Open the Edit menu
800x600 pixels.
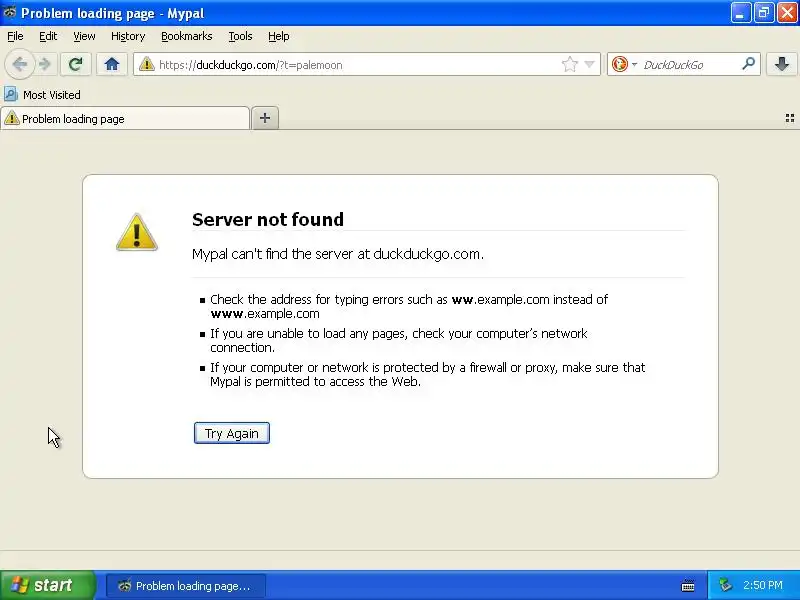point(48,36)
